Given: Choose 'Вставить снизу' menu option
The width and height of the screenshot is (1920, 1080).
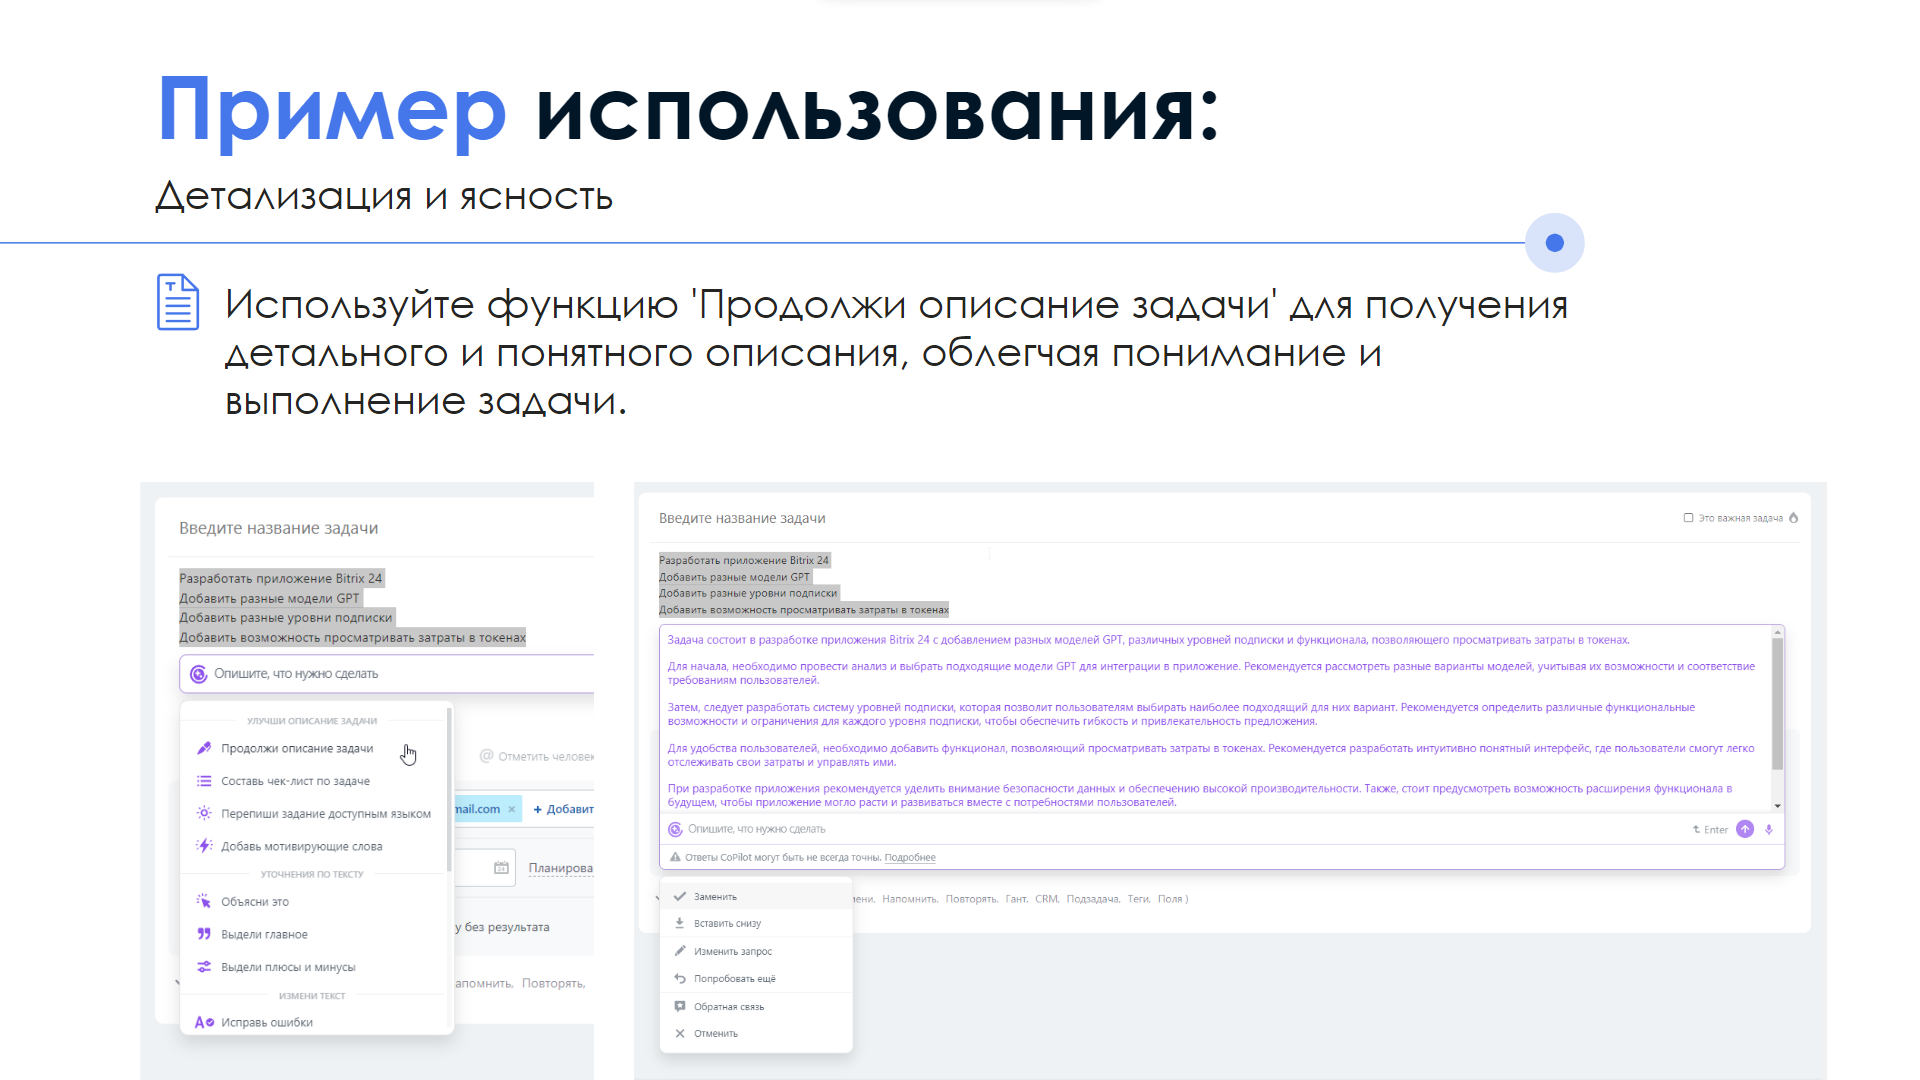Looking at the screenshot, I should click(x=727, y=924).
